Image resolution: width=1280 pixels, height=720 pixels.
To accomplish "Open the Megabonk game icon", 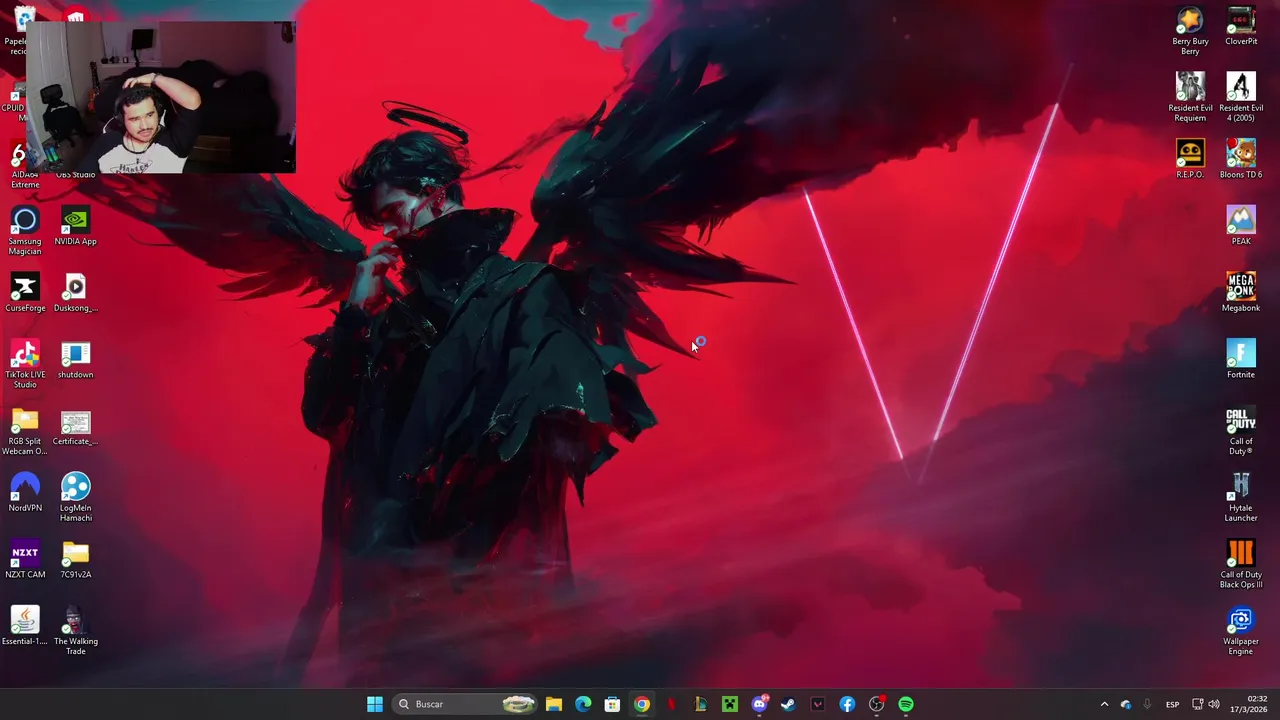I will pyautogui.click(x=1241, y=293).
